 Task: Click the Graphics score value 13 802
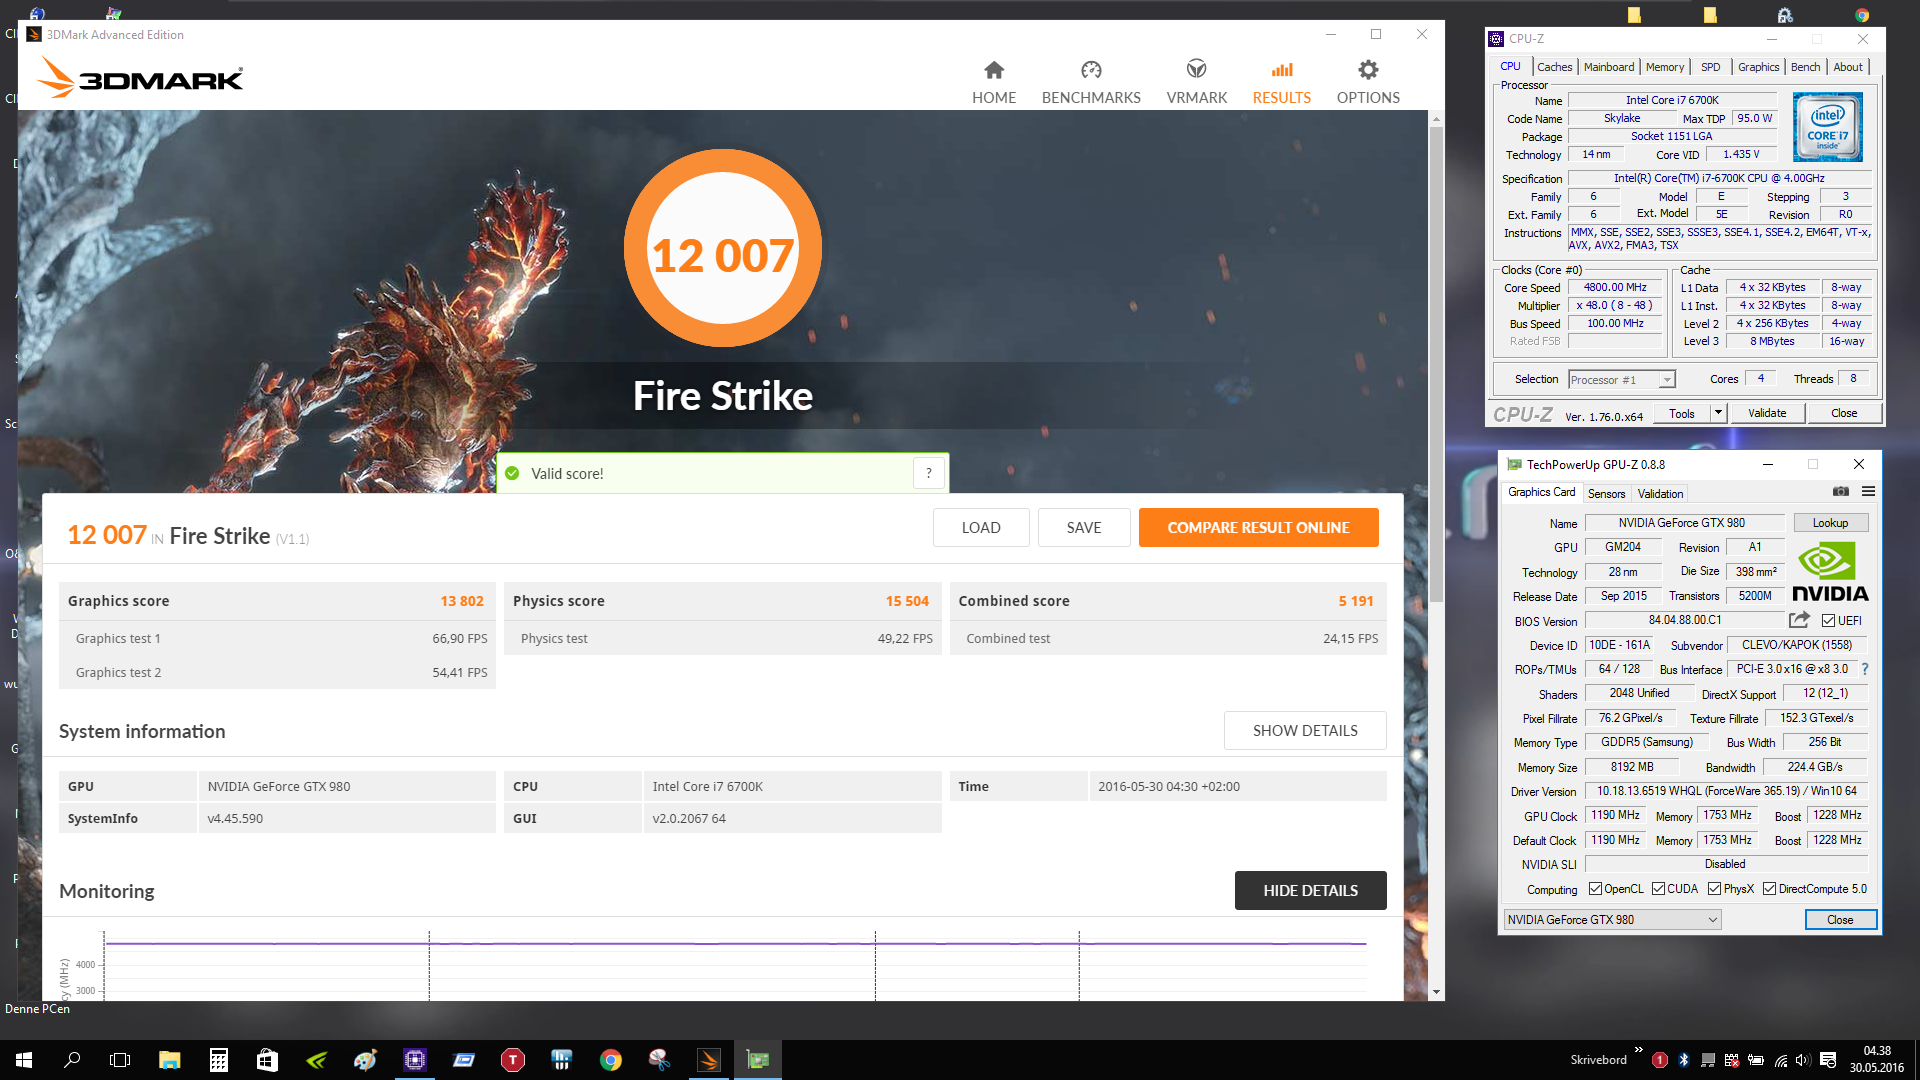(462, 601)
